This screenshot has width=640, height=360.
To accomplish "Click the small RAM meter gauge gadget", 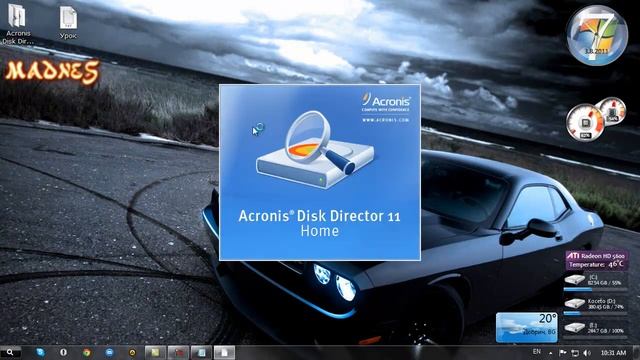I will [x=612, y=111].
